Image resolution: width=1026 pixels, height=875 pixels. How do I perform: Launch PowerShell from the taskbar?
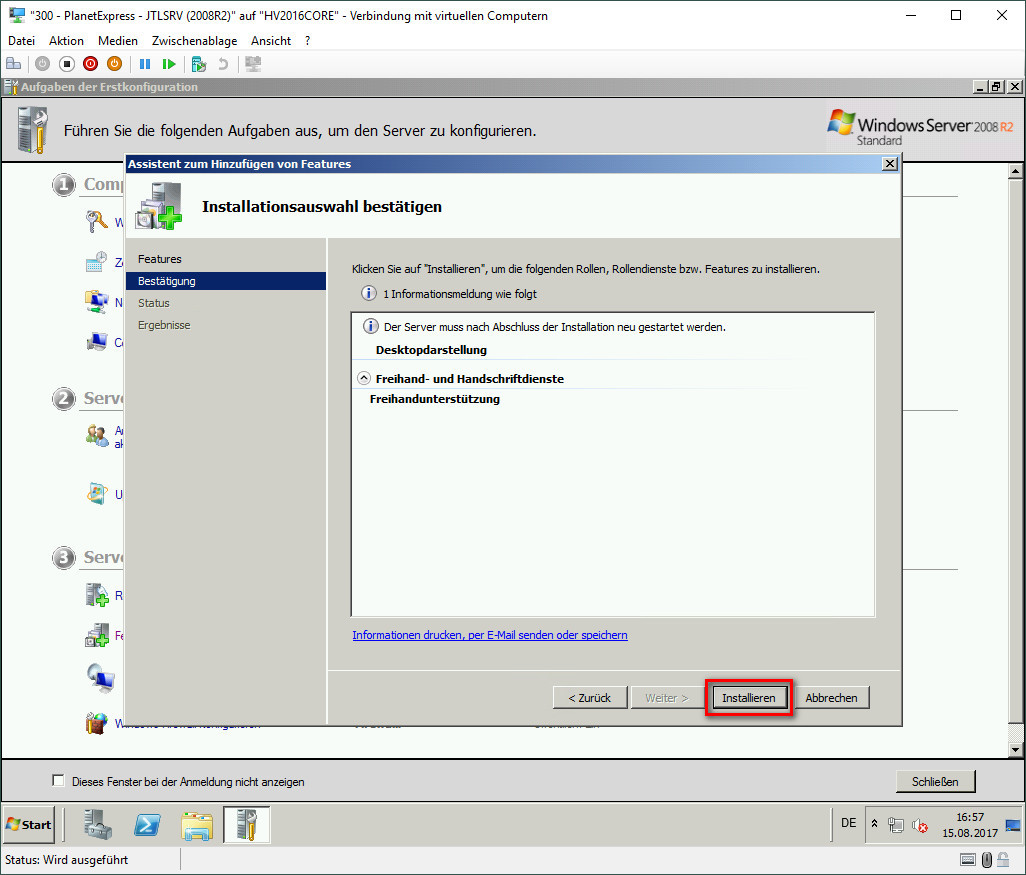pyautogui.click(x=149, y=825)
